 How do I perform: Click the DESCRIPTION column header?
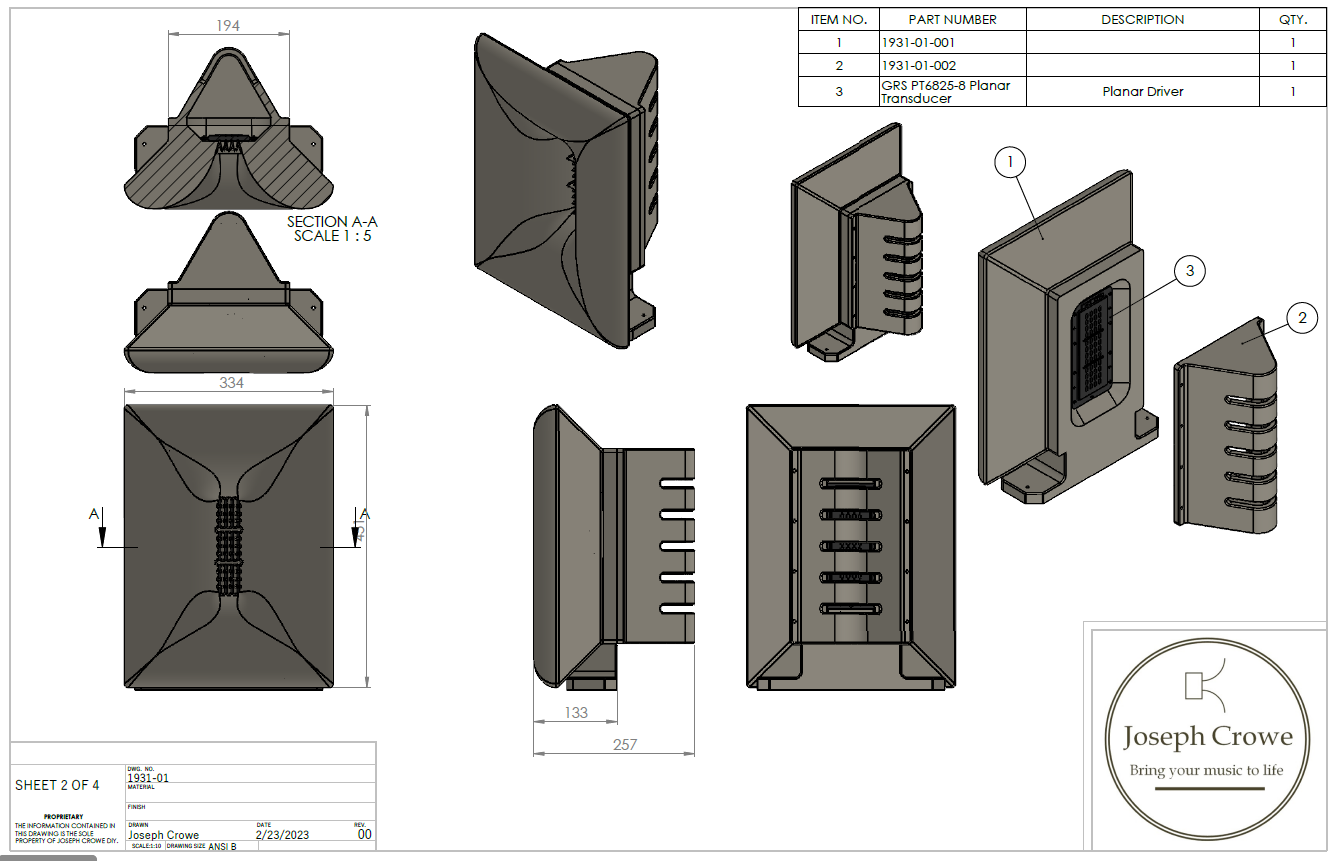click(x=1142, y=19)
